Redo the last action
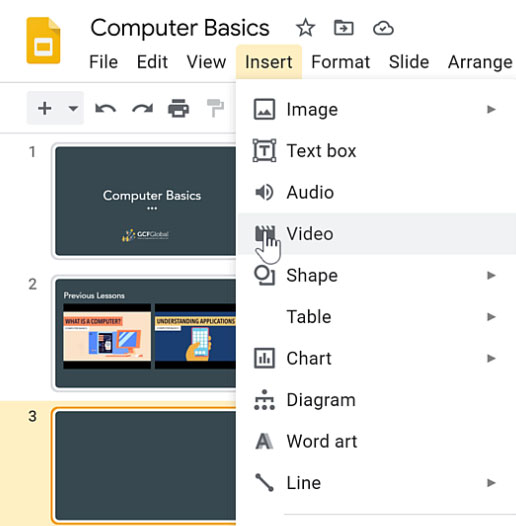The width and height of the screenshot is (516, 526). 143,109
